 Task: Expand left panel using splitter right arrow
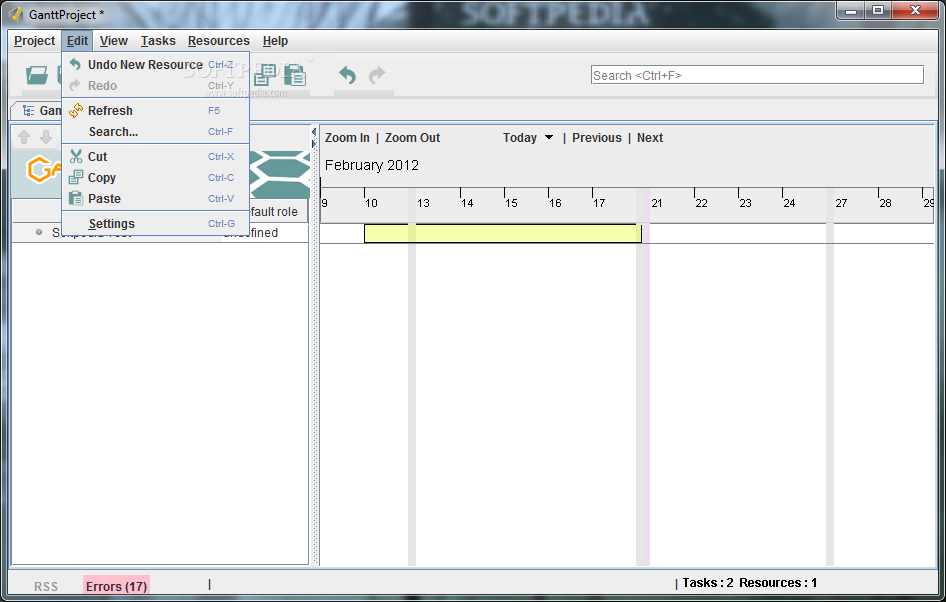pos(314,144)
